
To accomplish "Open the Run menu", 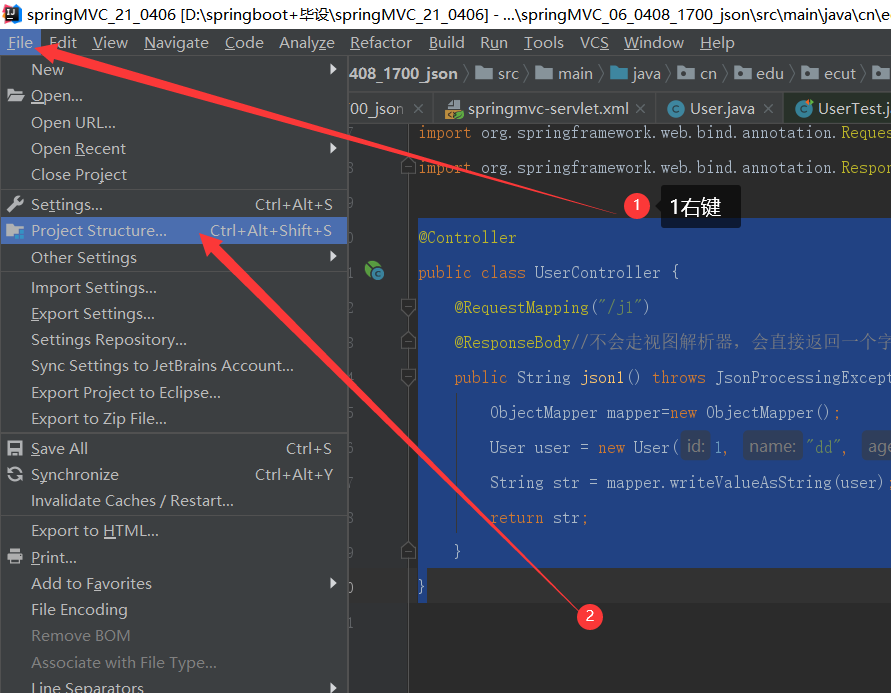I will point(494,43).
